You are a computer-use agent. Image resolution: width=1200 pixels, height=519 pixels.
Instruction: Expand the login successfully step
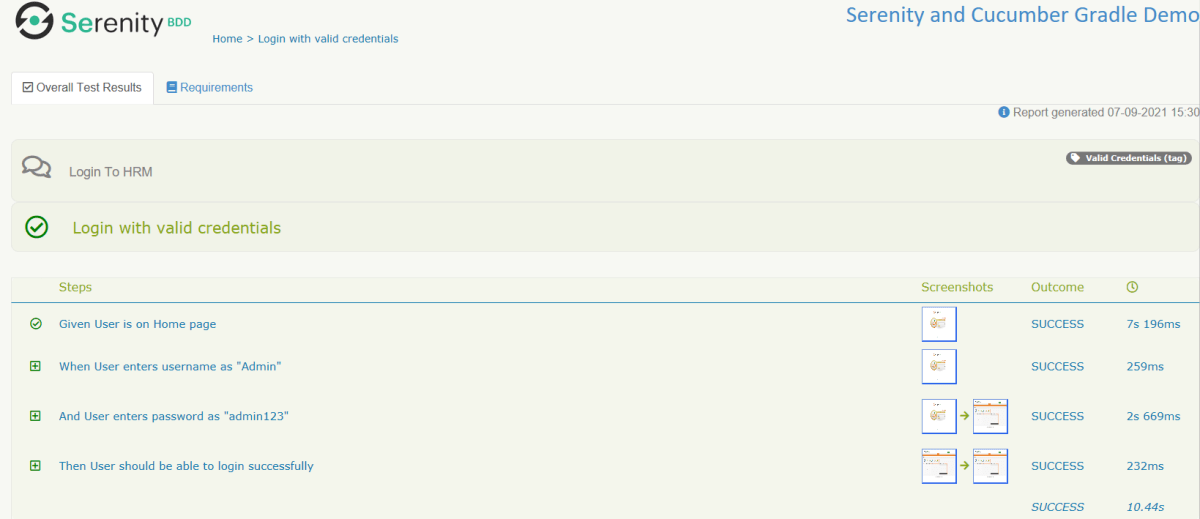tap(36, 466)
